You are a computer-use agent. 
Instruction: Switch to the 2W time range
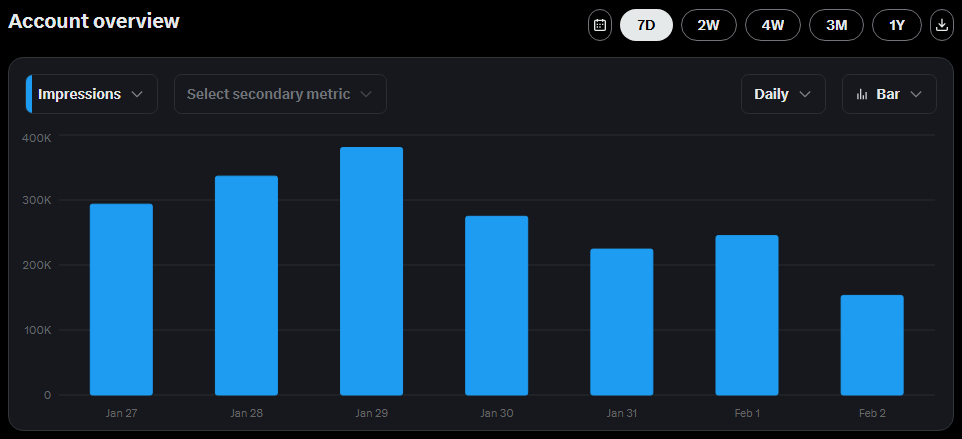[708, 25]
